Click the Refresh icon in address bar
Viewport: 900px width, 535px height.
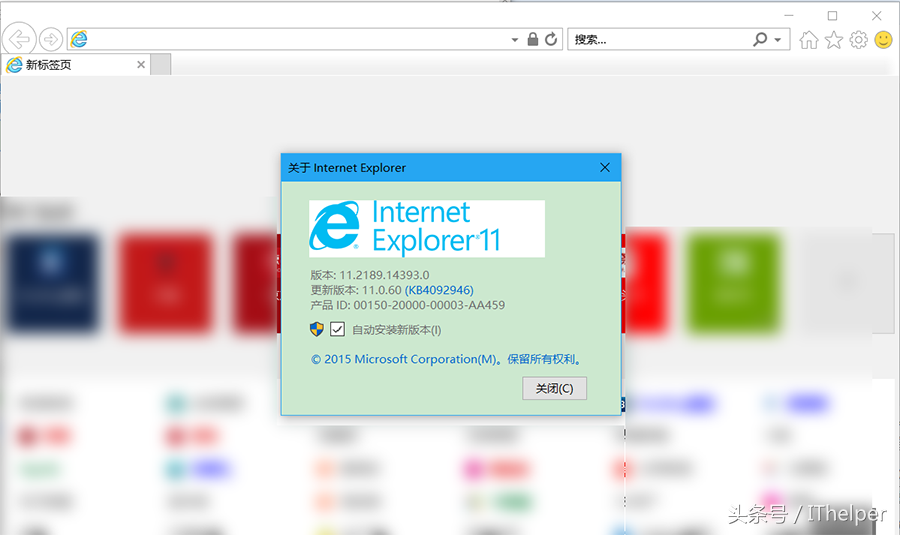pos(551,39)
